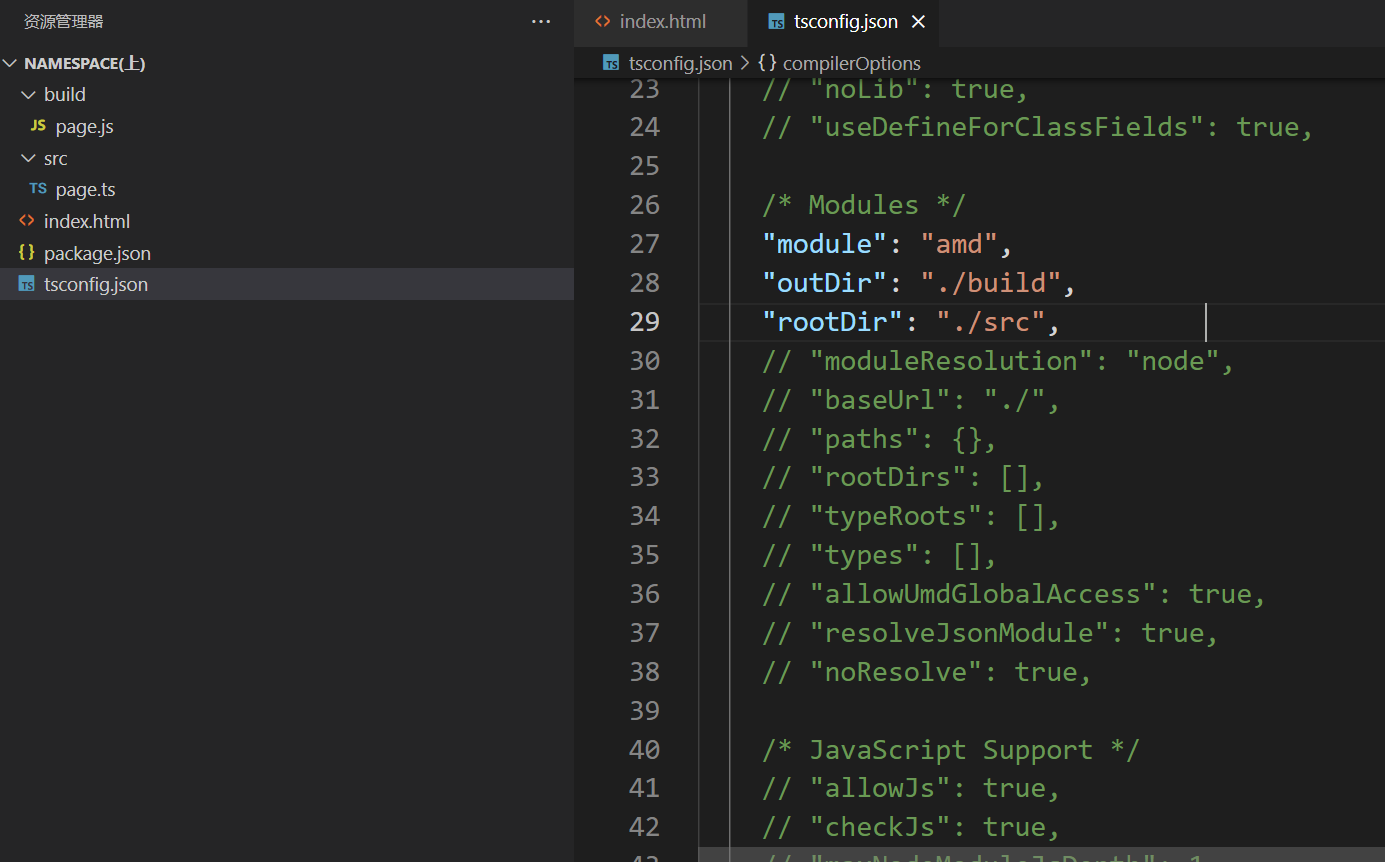Click the HTML icon on index.html tab
Viewport: 1385px width, 862px height.
tap(602, 22)
